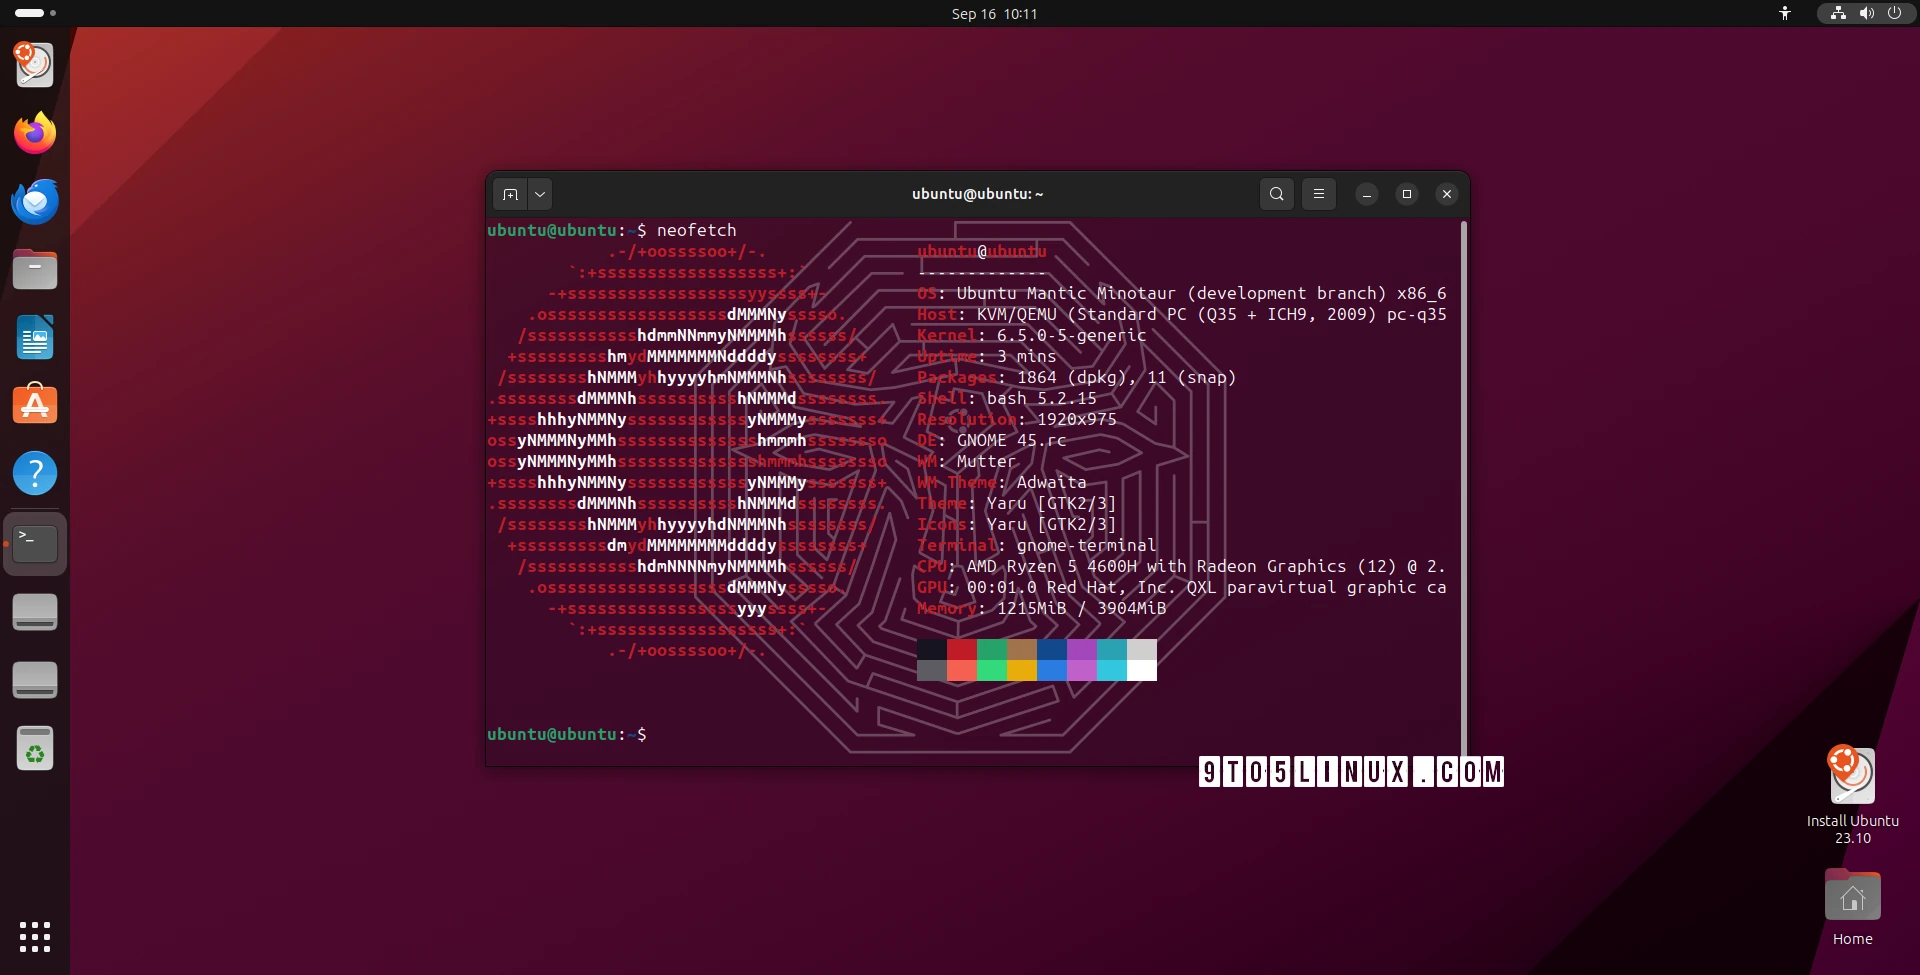This screenshot has height=975, width=1920.
Task: Open a new terminal tab
Action: coord(510,194)
